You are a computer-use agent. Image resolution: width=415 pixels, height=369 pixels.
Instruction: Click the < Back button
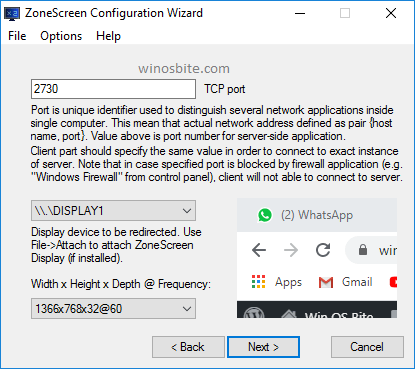pos(188,347)
